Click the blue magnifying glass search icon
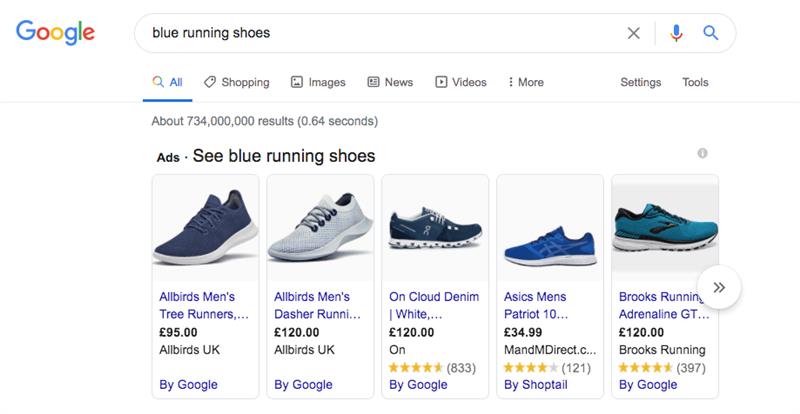Screen dimensions: 800x414 click(711, 33)
